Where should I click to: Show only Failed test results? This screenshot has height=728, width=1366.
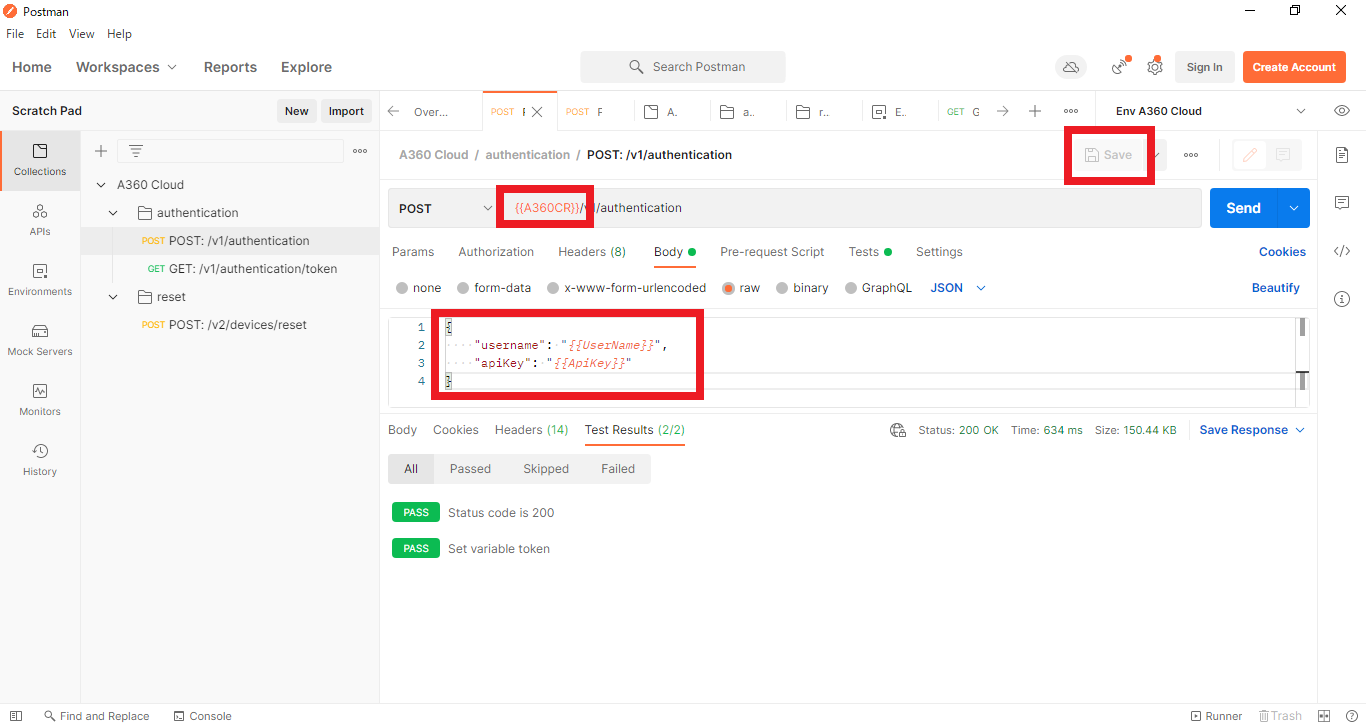(618, 469)
